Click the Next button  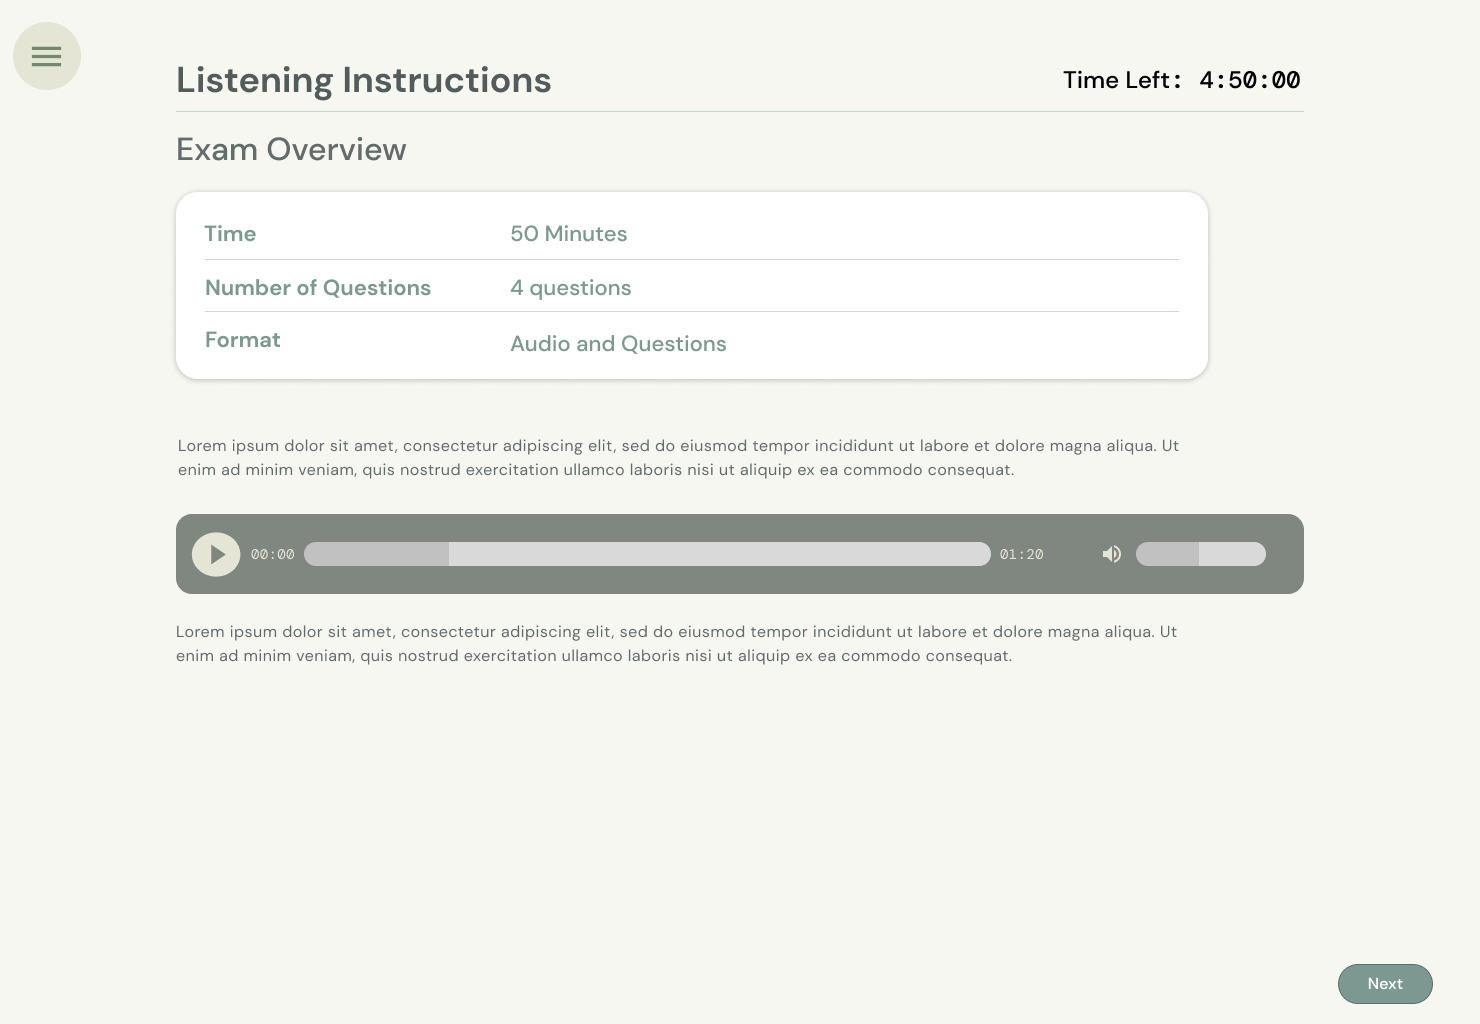(1384, 984)
